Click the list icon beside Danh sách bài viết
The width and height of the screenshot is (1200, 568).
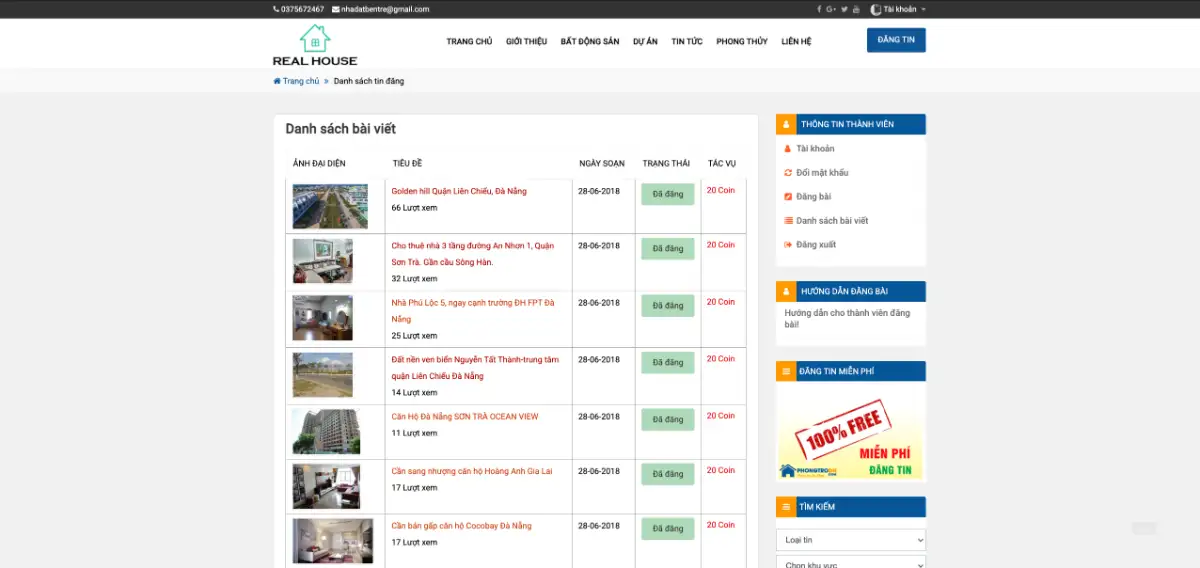788,220
